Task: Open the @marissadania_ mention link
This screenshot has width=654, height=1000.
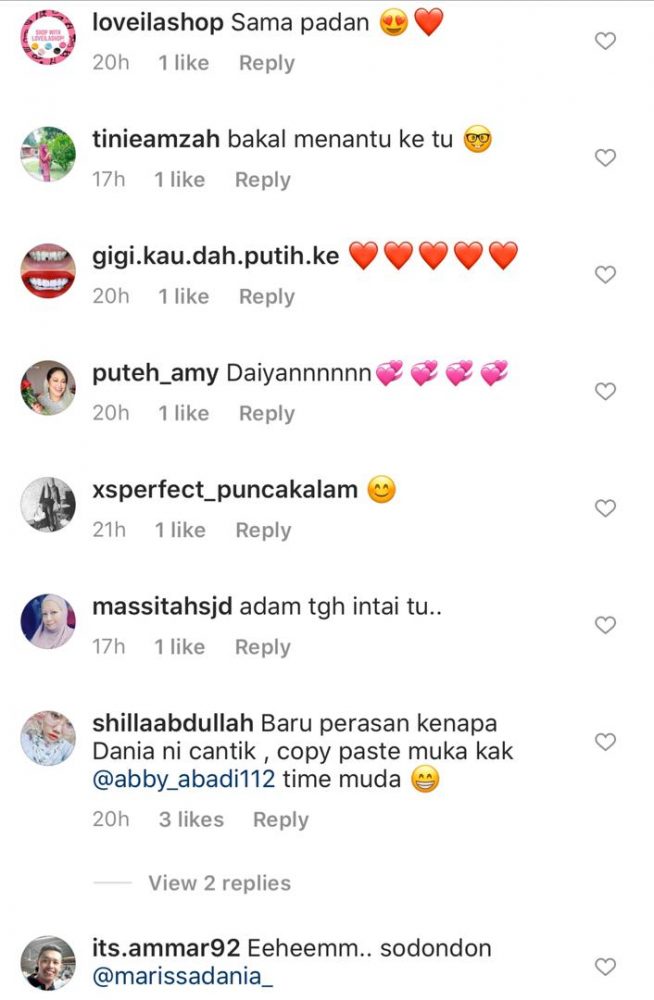Action: pyautogui.click(x=182, y=976)
